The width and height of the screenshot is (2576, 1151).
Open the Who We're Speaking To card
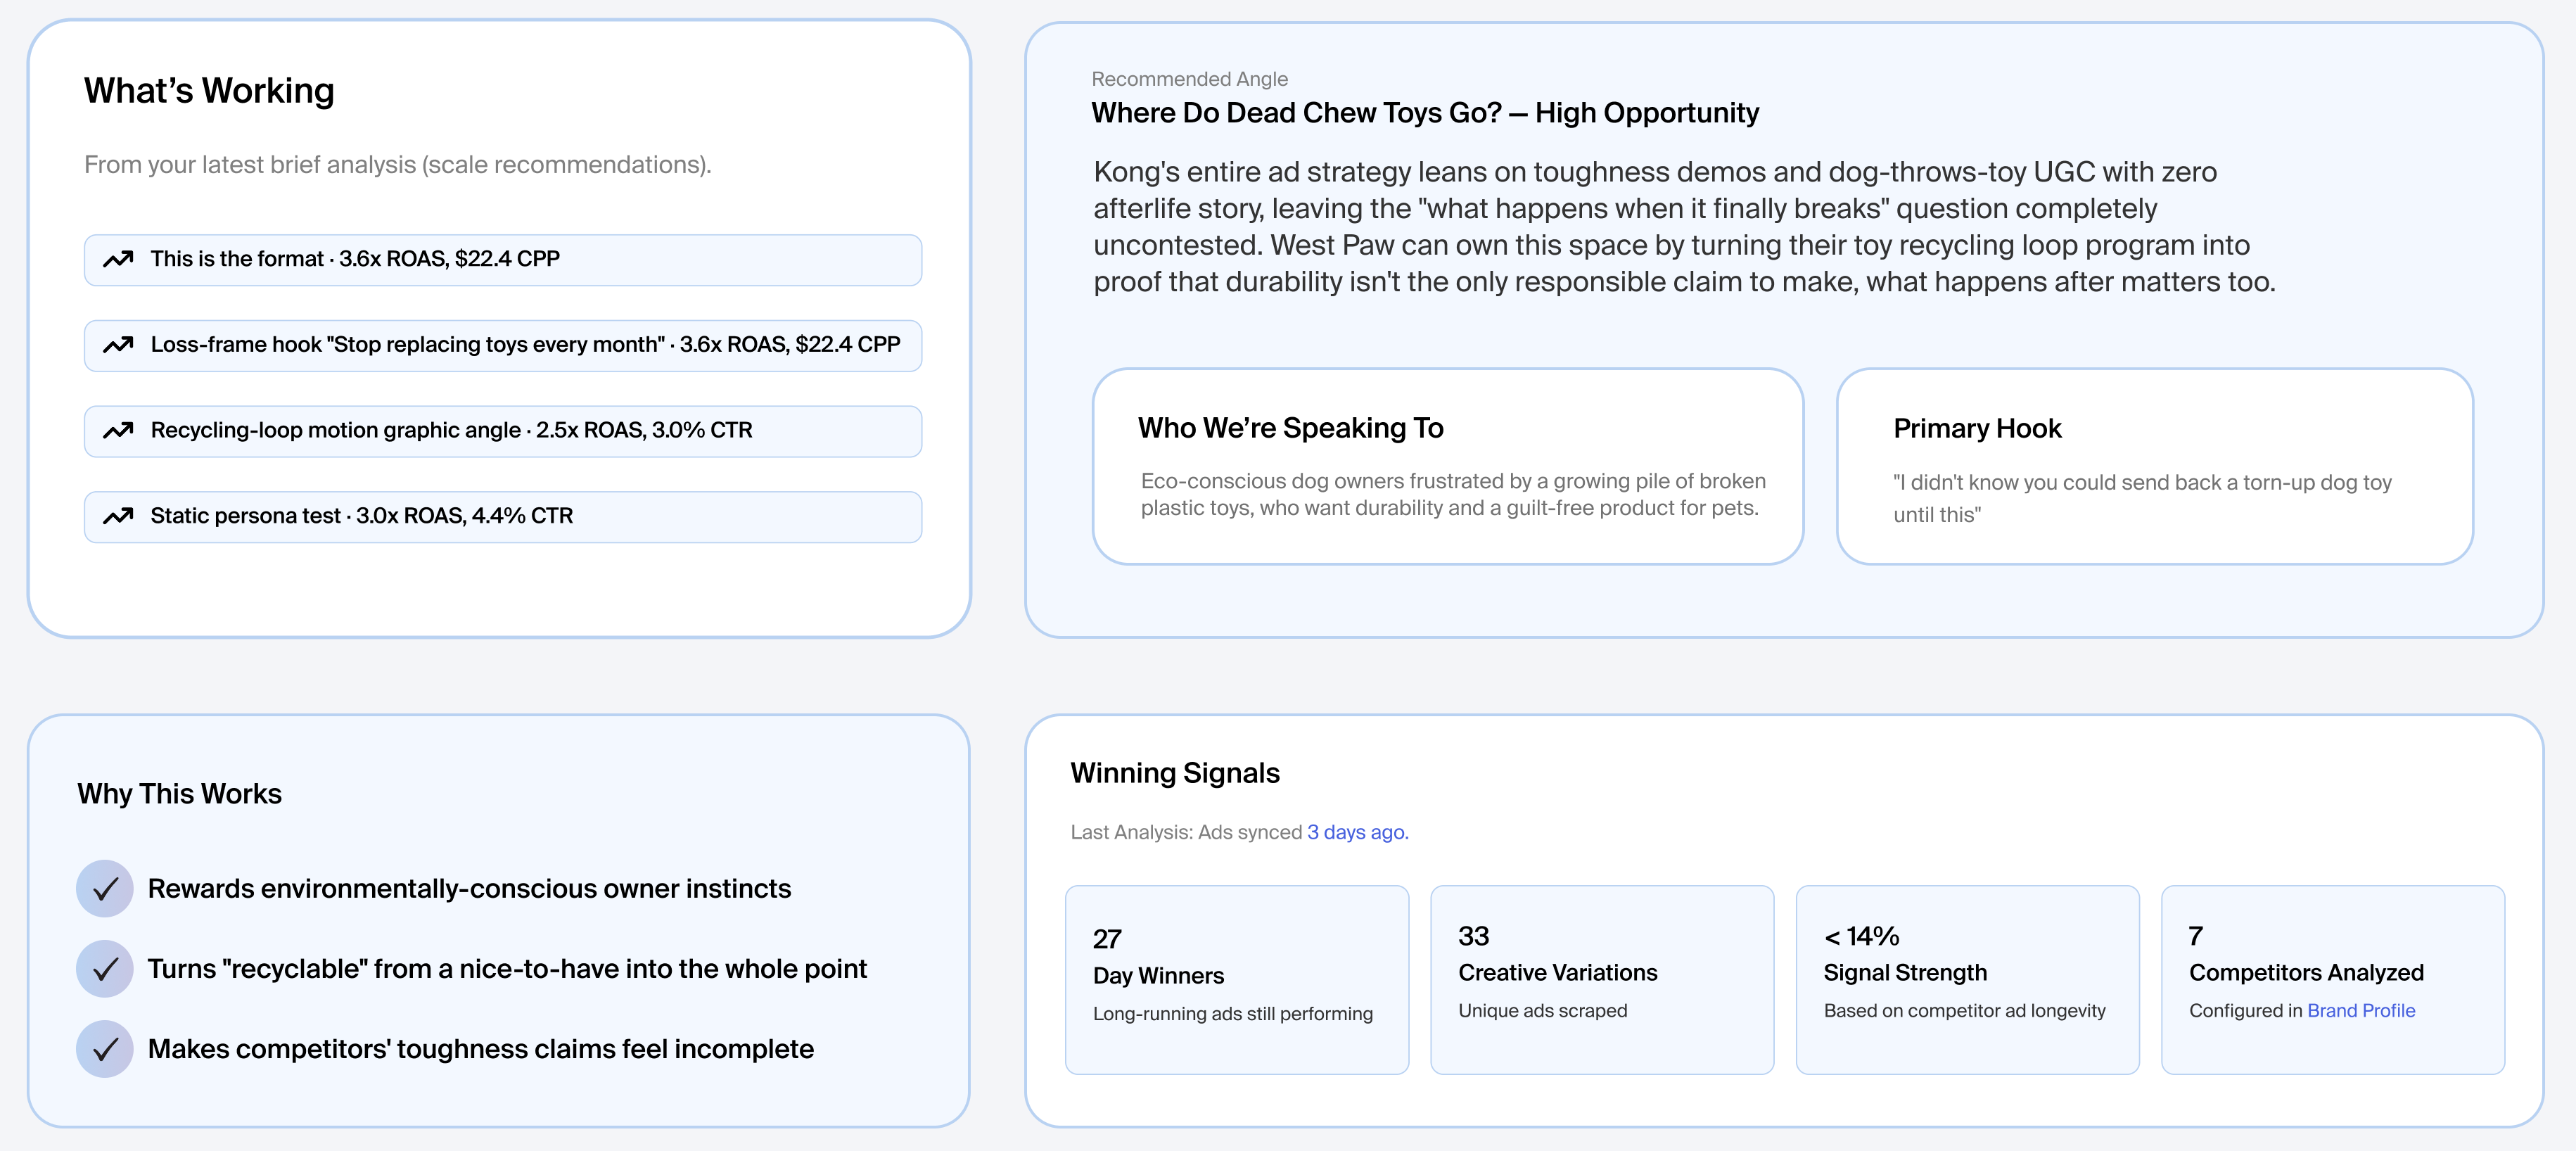[1447, 466]
